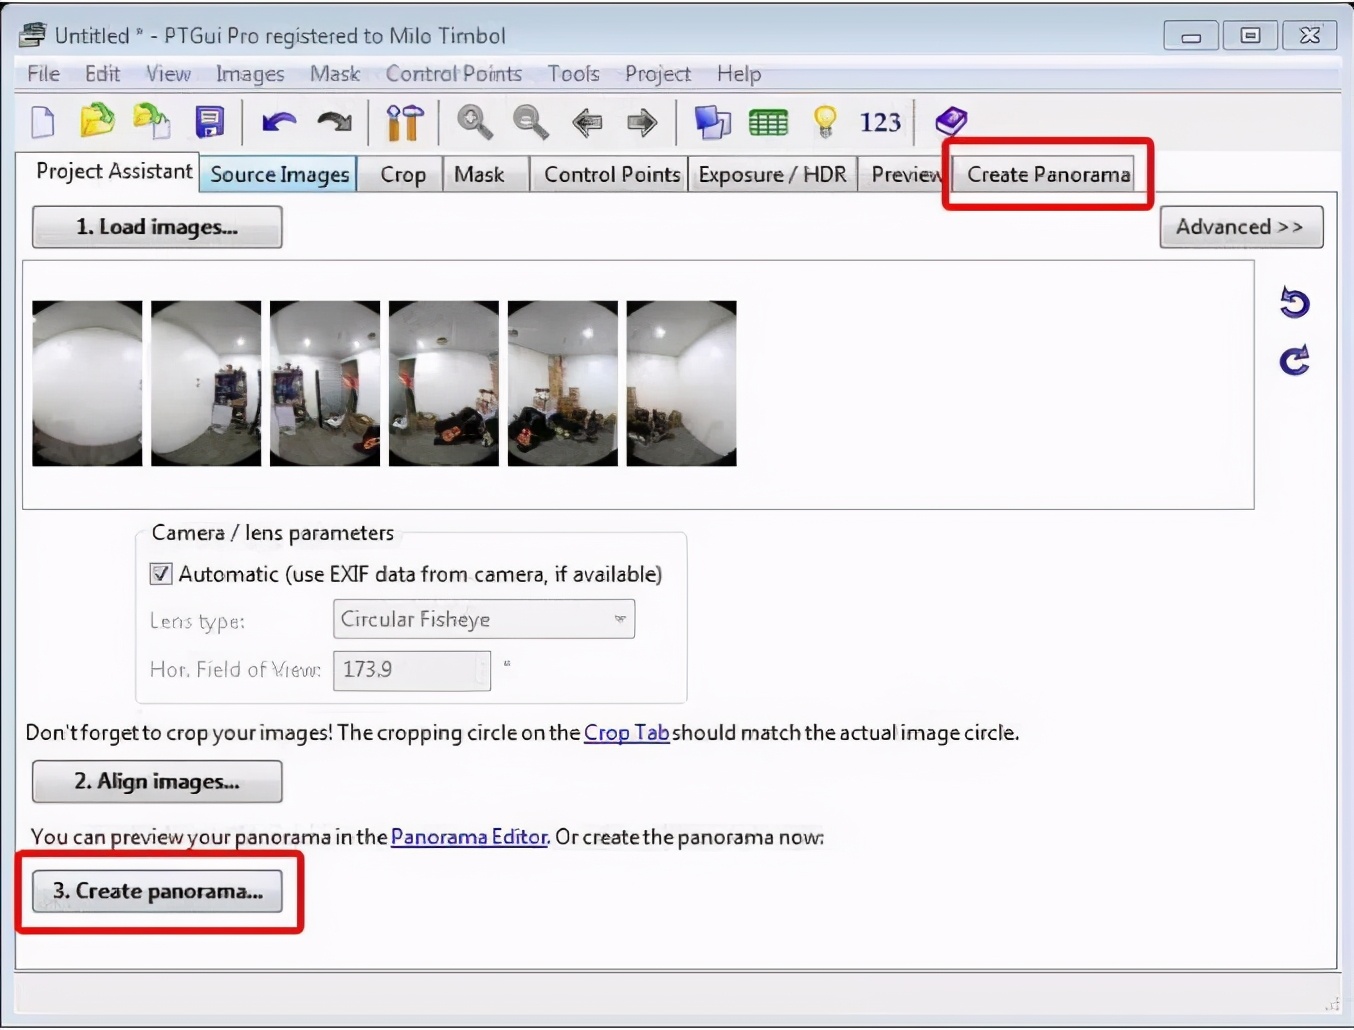Click the "Camera / lens parameters" group label
This screenshot has height=1030, width=1354.
tap(272, 533)
